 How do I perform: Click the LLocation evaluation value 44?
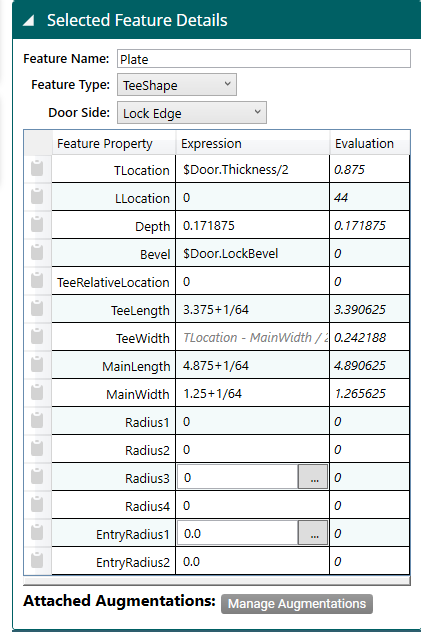341,198
